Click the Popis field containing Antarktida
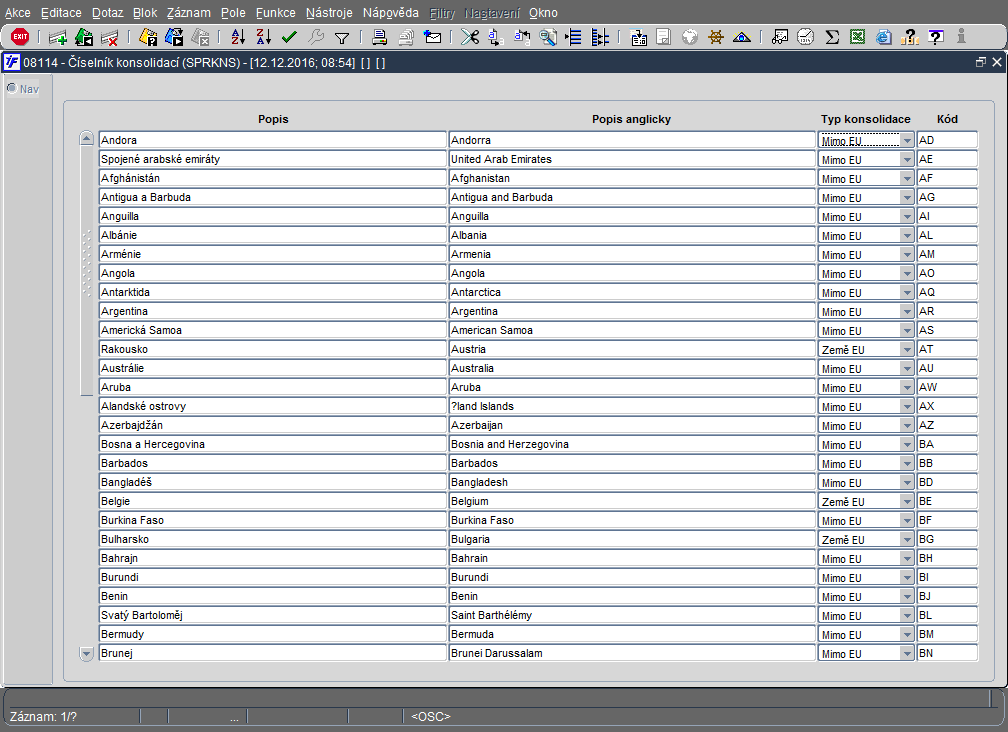The height and width of the screenshot is (732, 1008). 273,292
